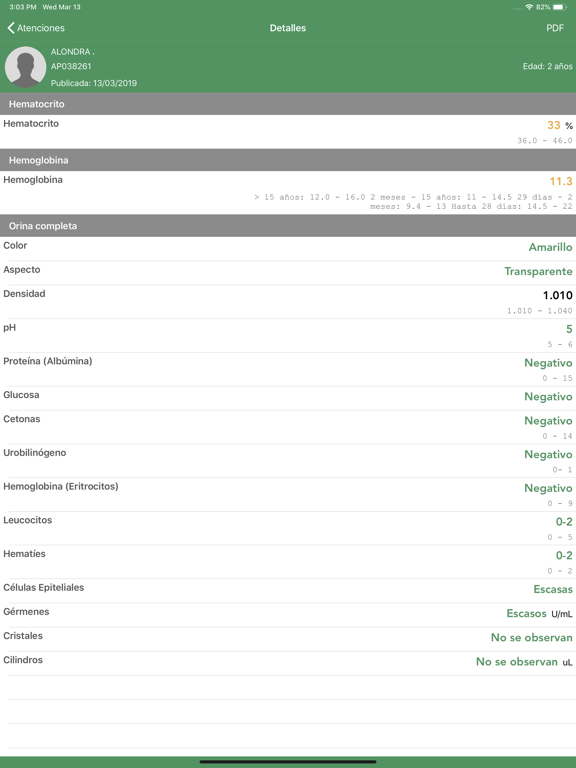
Task: Select the Aspecto value Transparente
Action: 538,271
